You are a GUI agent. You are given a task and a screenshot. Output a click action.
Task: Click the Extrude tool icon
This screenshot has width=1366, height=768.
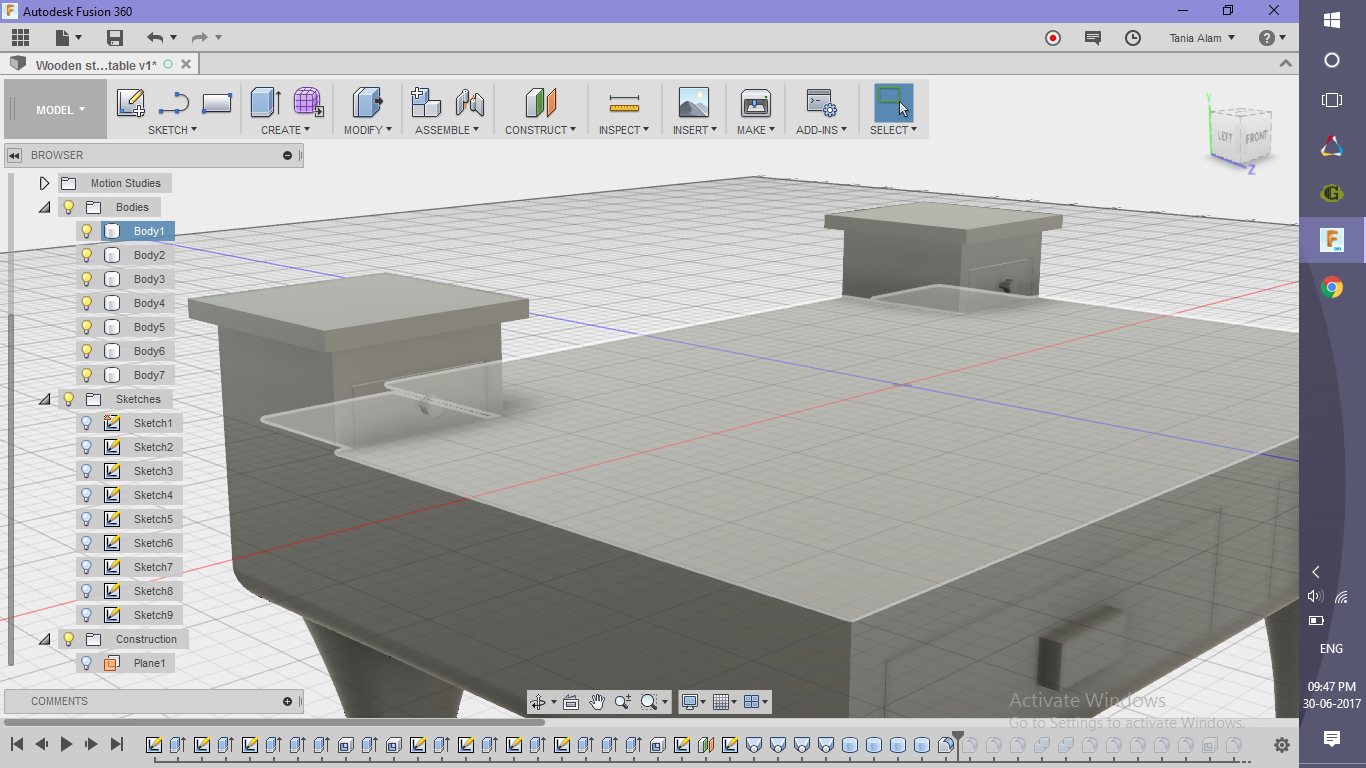266,102
